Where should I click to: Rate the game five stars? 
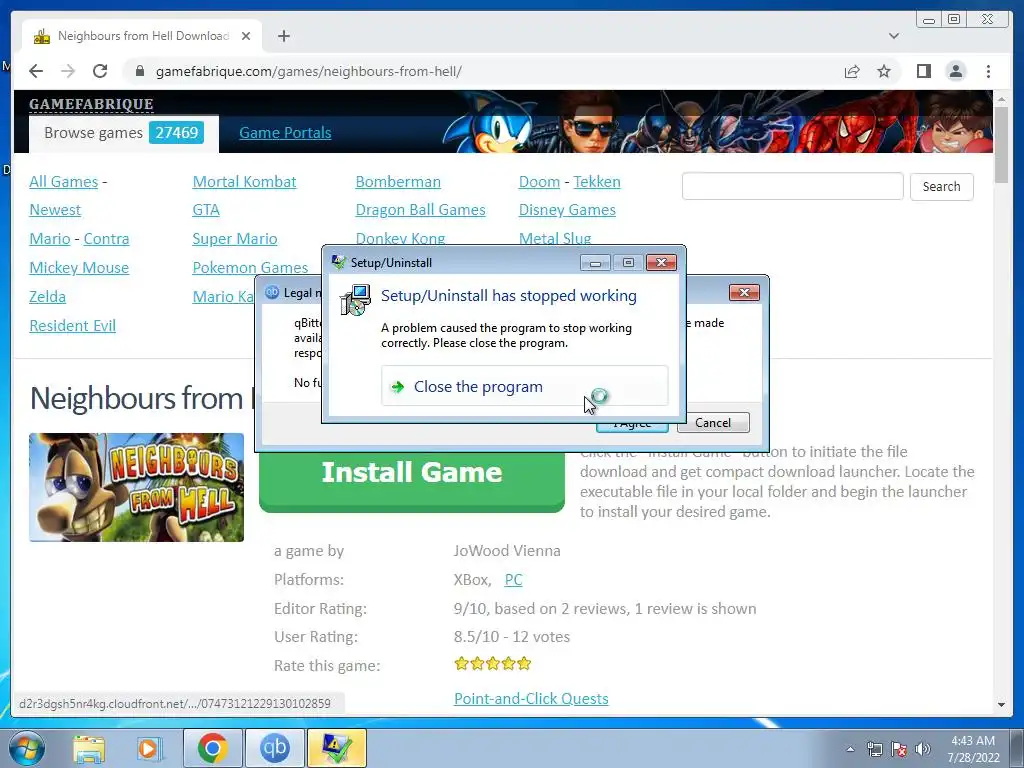tap(524, 664)
